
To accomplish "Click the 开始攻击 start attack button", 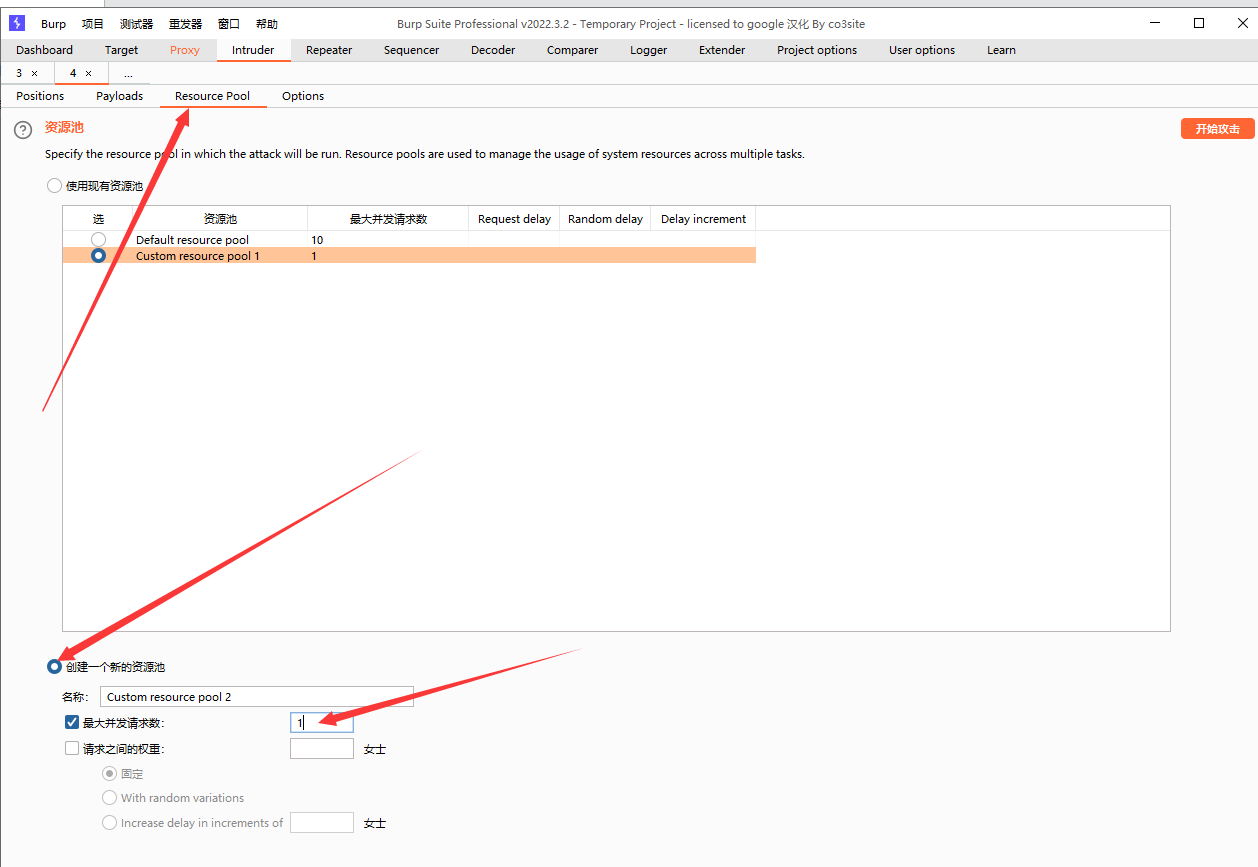I will click(1217, 129).
